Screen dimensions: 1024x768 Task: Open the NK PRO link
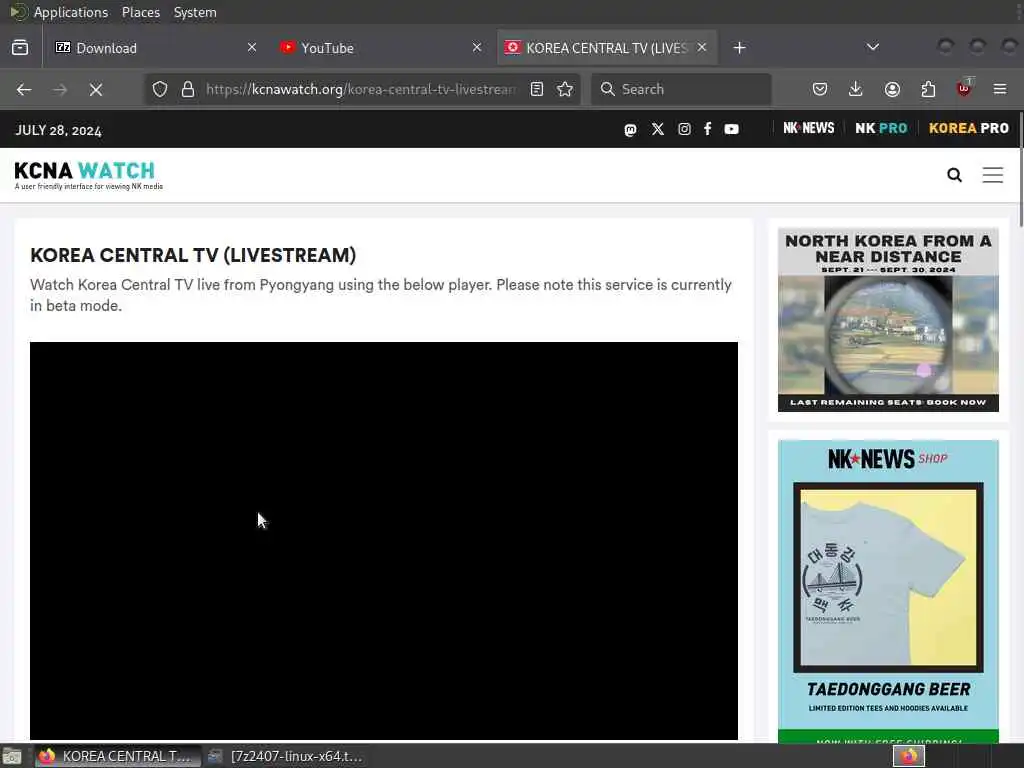pyautogui.click(x=881, y=128)
